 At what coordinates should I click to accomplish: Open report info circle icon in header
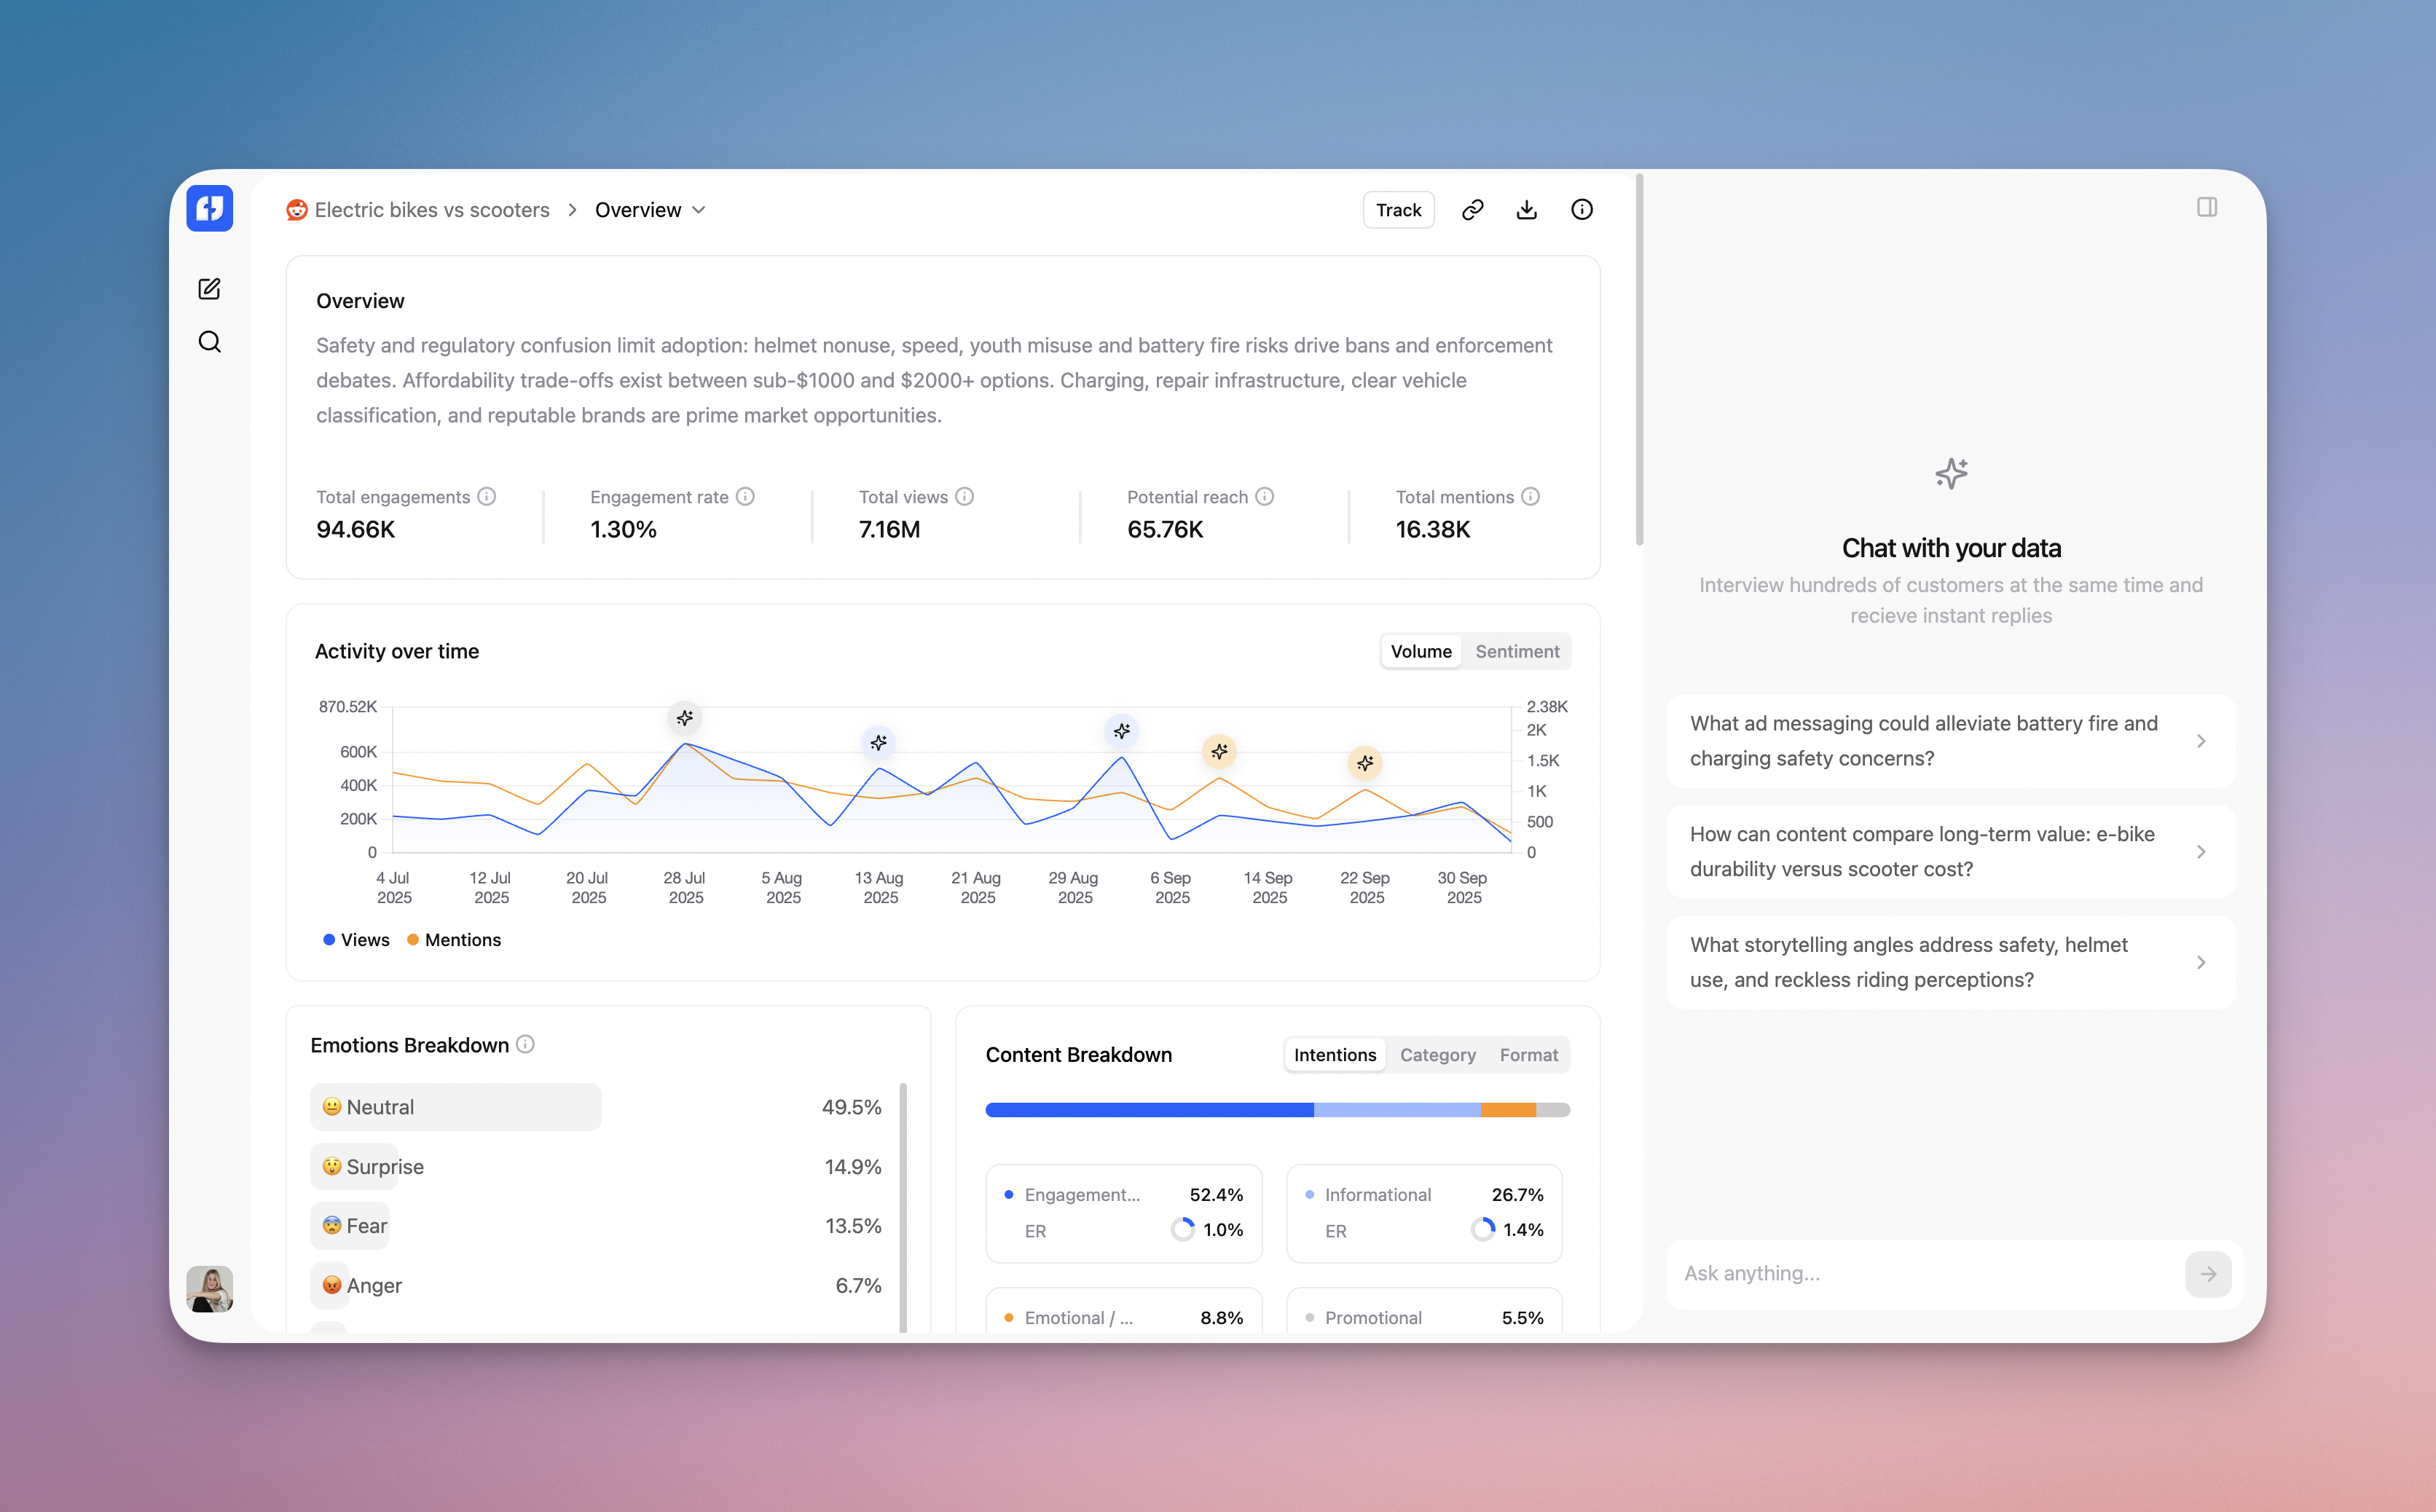(1581, 210)
